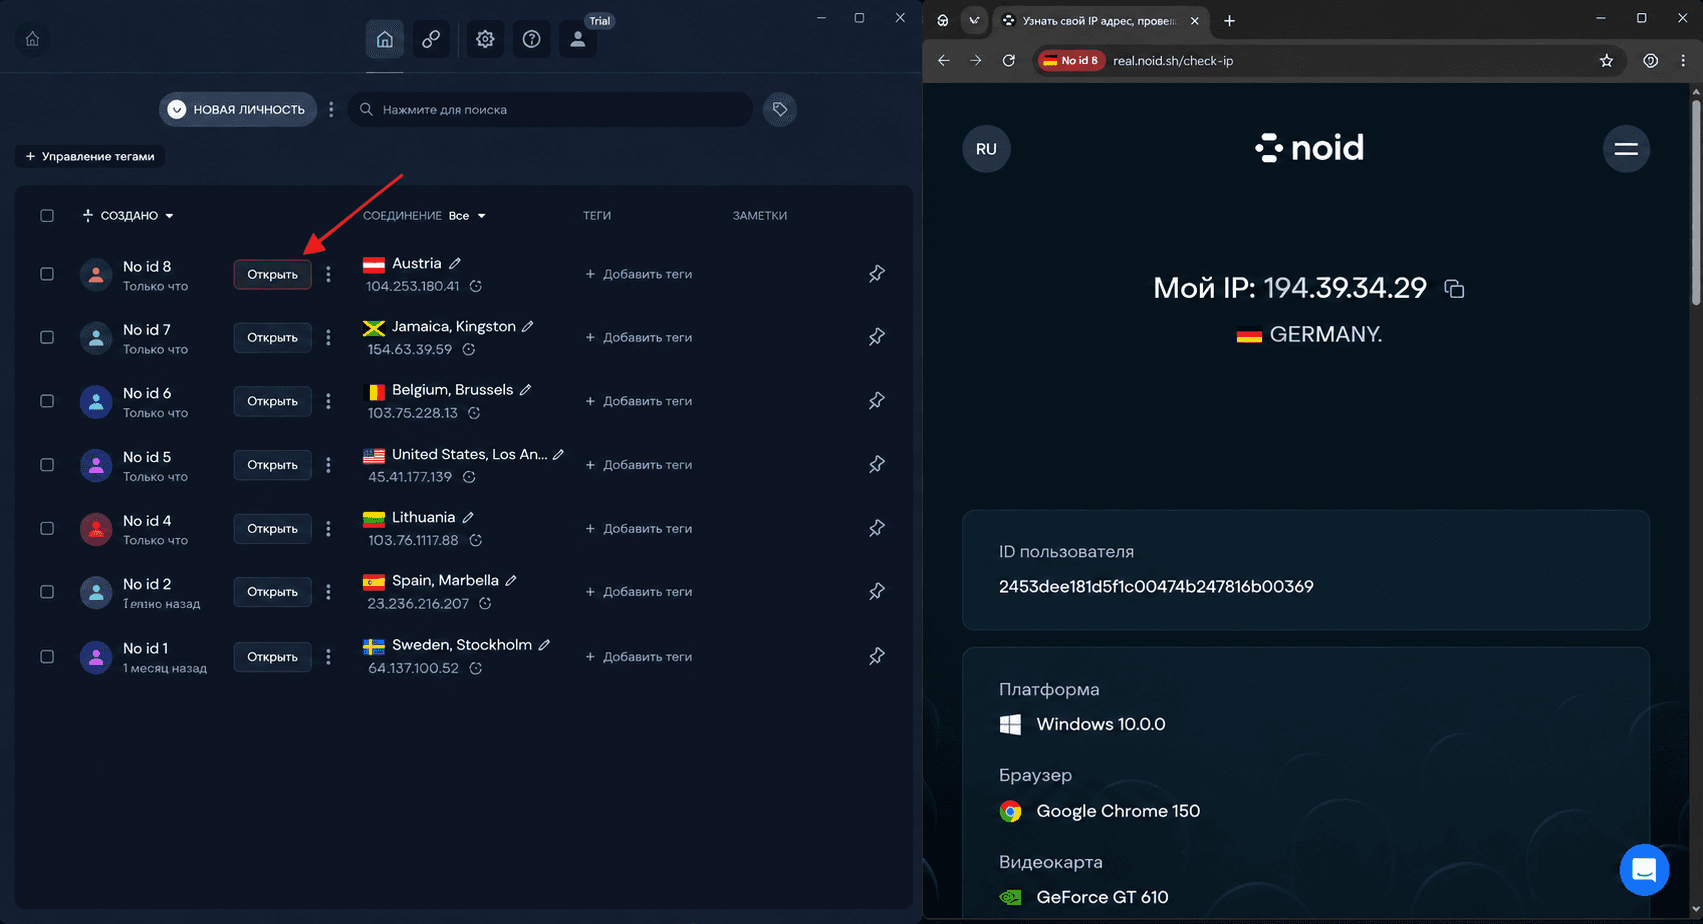Select the browser tab Узнать свой IP адрес
The width and height of the screenshot is (1703, 924).
(1100, 21)
